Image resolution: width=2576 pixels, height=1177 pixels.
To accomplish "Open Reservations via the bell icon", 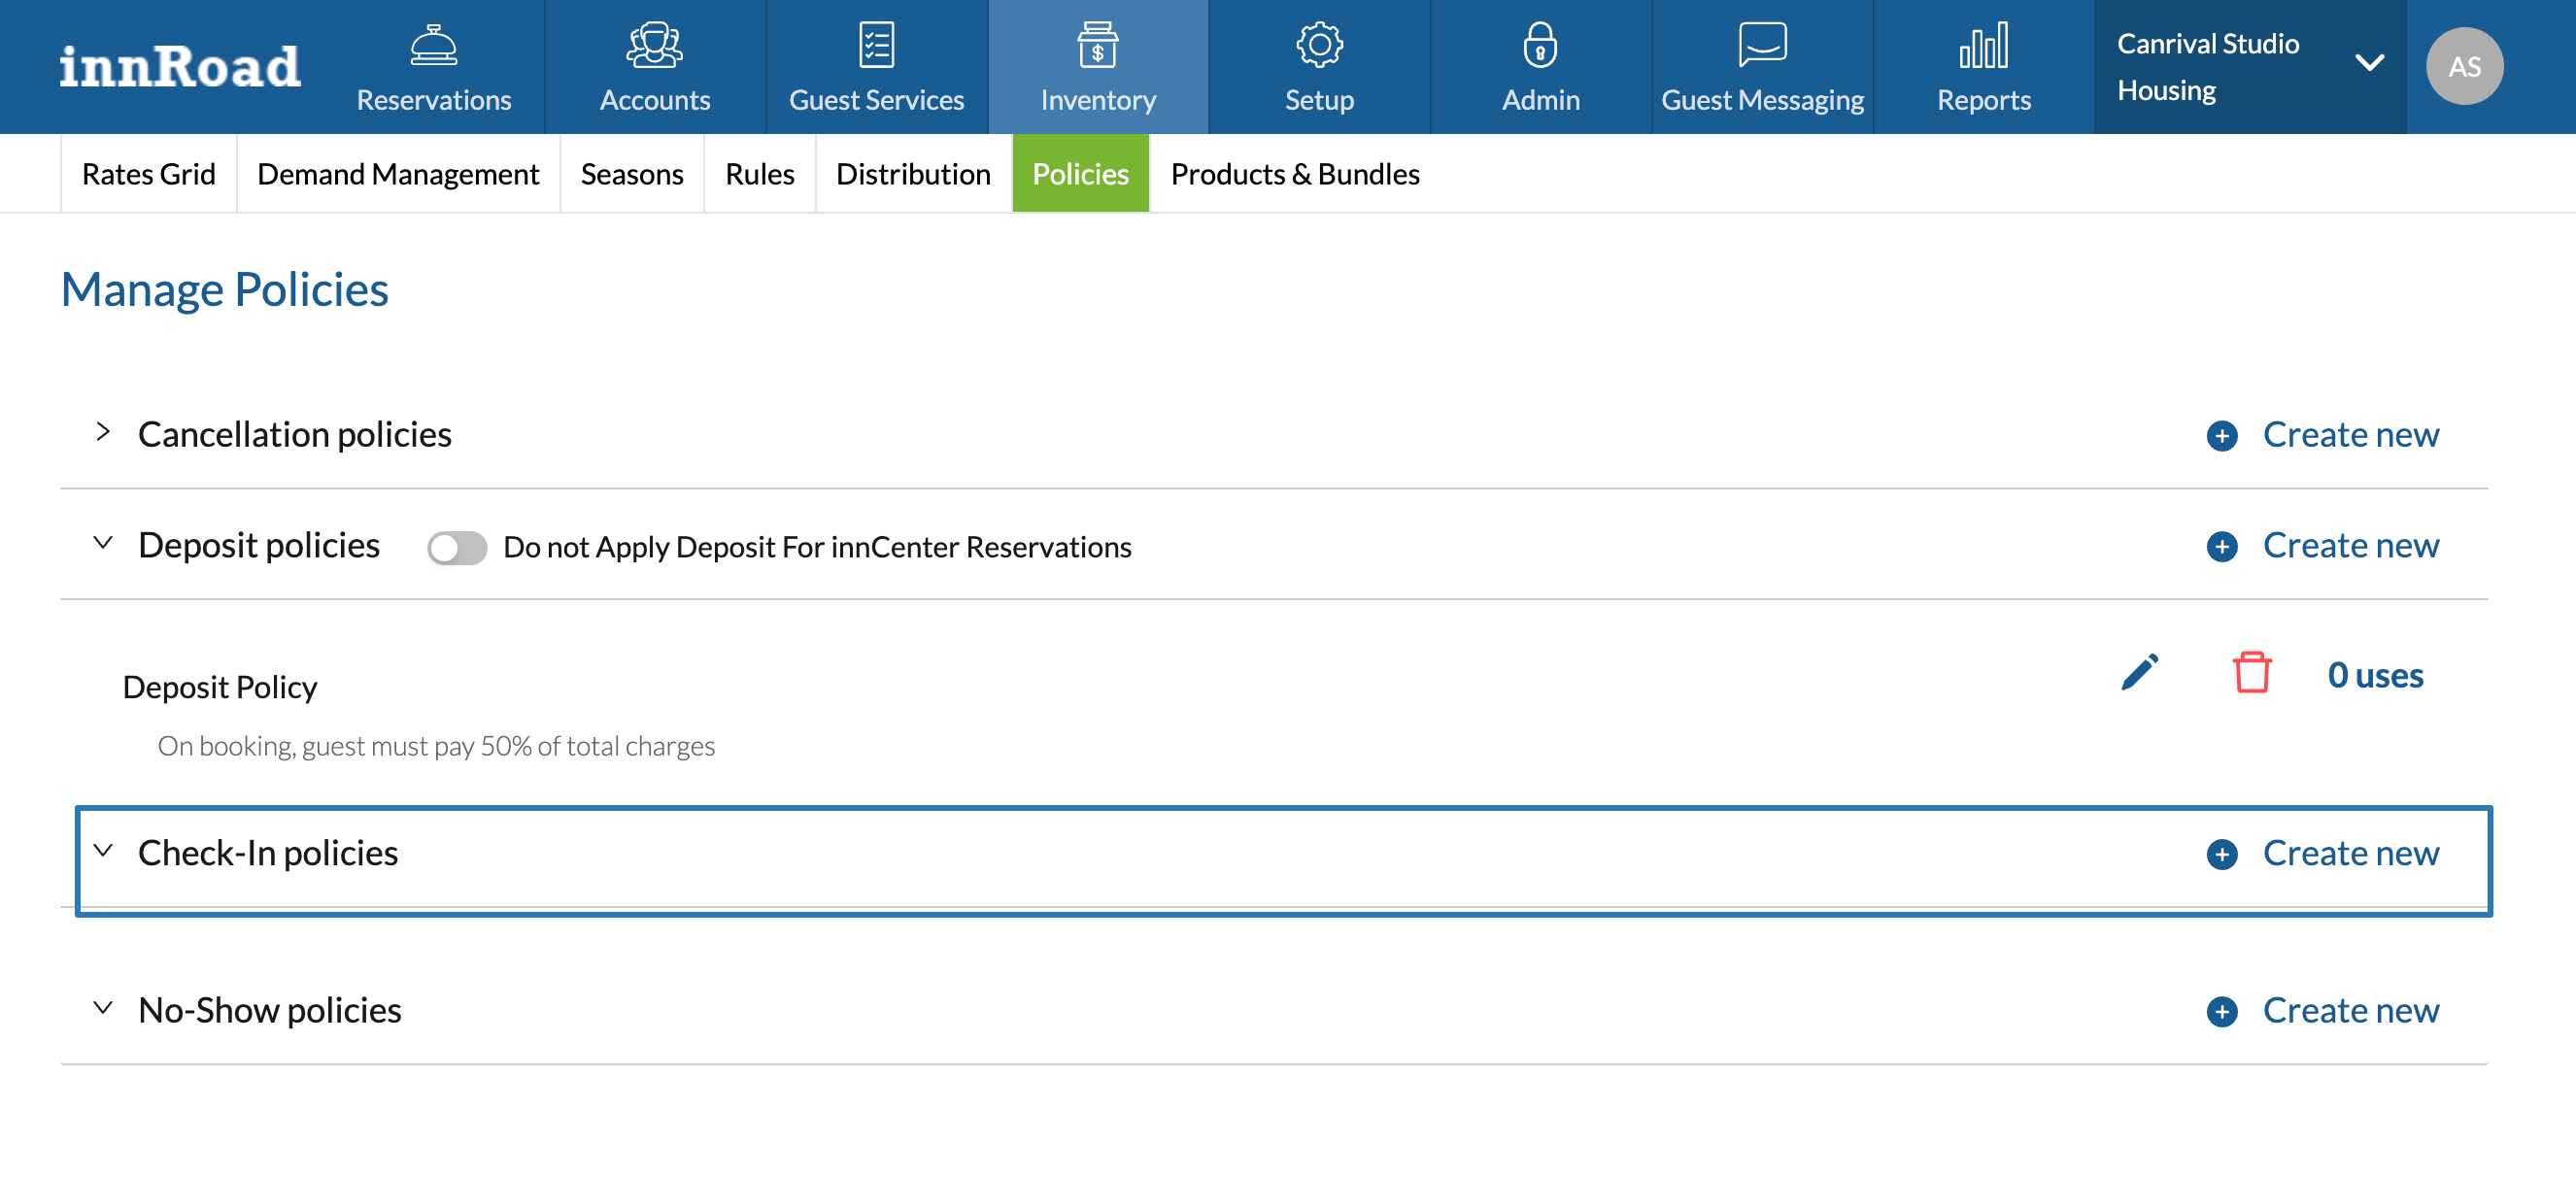I will pos(433,46).
